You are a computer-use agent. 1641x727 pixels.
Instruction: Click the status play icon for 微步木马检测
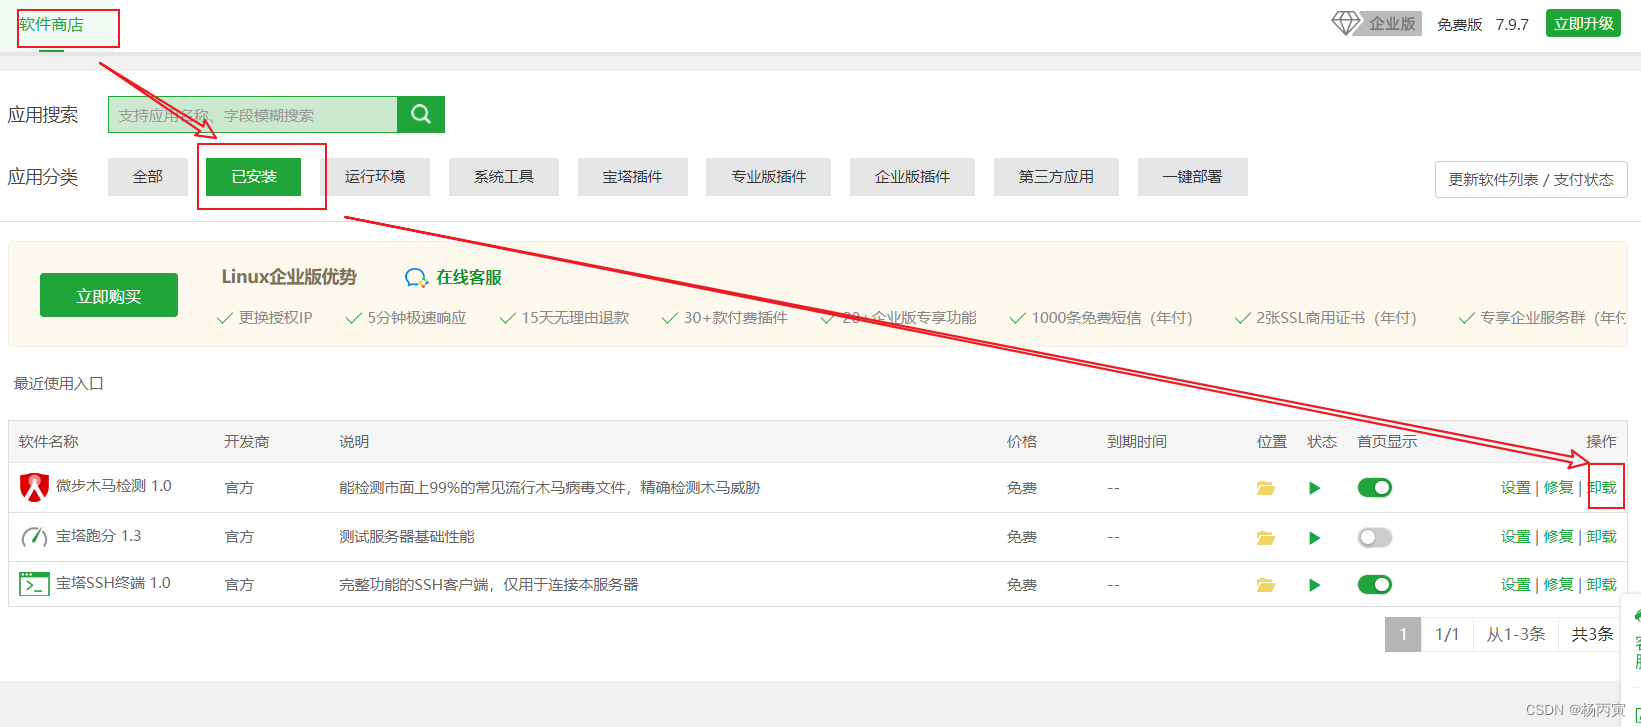tap(1315, 488)
